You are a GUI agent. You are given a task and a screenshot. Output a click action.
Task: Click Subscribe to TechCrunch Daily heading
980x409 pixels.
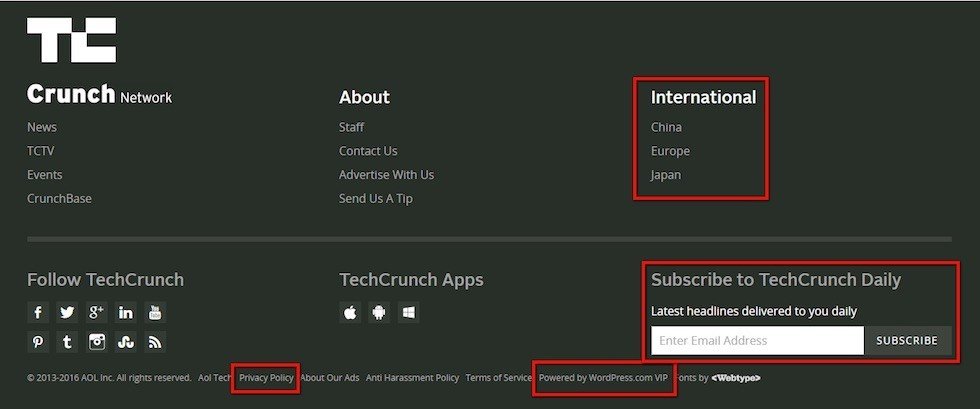point(776,280)
